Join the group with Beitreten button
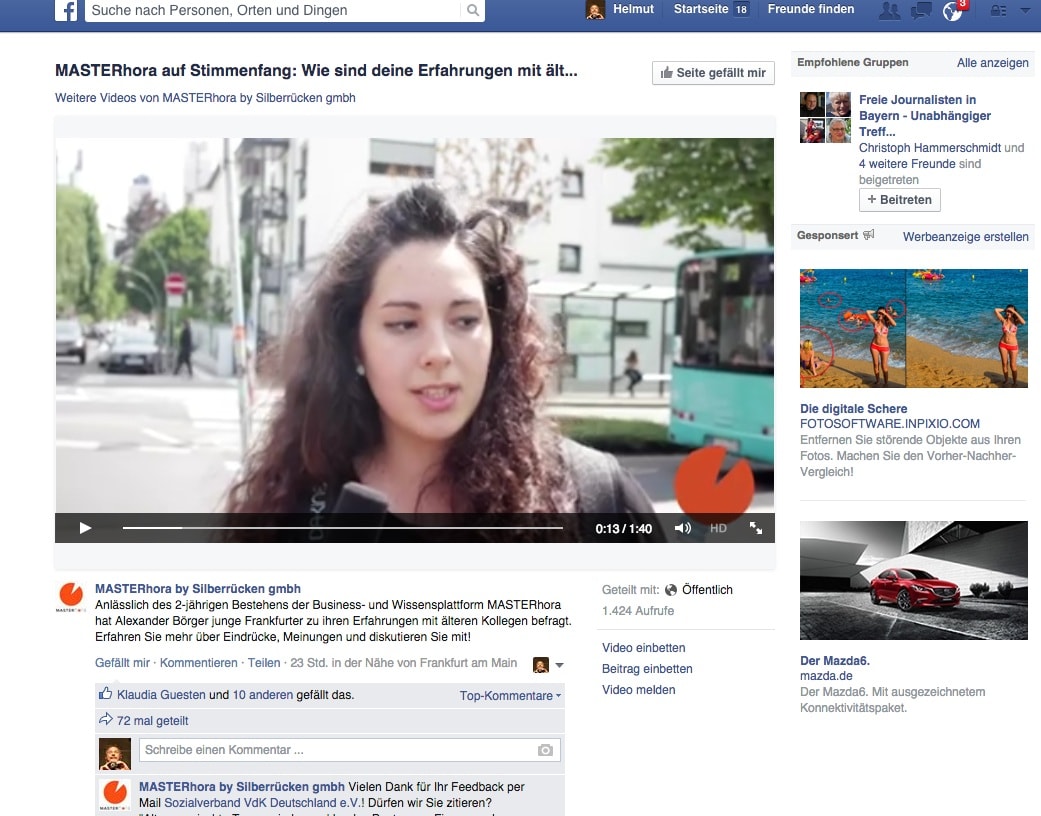Image resolution: width=1041 pixels, height=816 pixels. pos(899,200)
